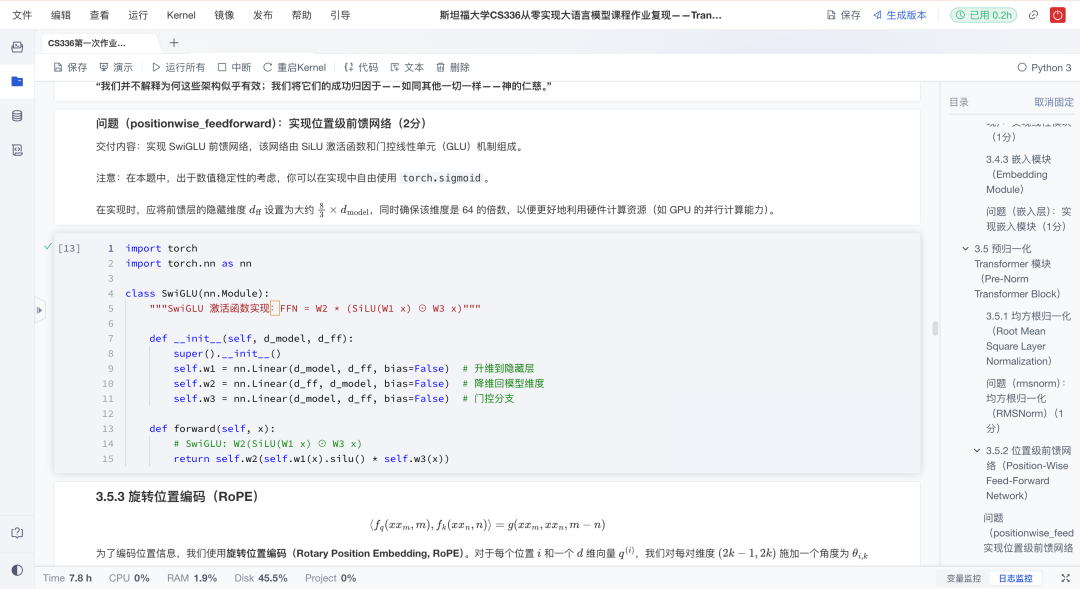Screen dimensions: 1080x589
Task: Toggle dark mode with the half-circle icon
Action: tap(16, 568)
